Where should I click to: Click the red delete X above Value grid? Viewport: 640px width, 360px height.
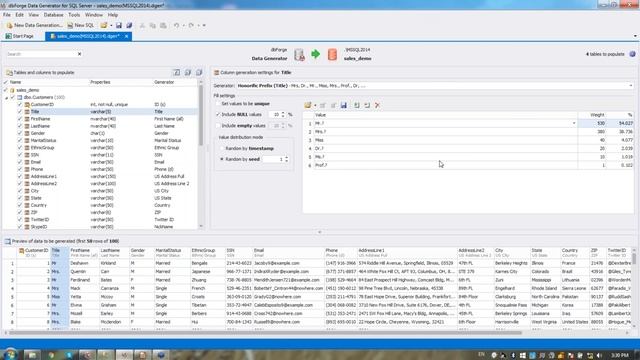(x=378, y=105)
